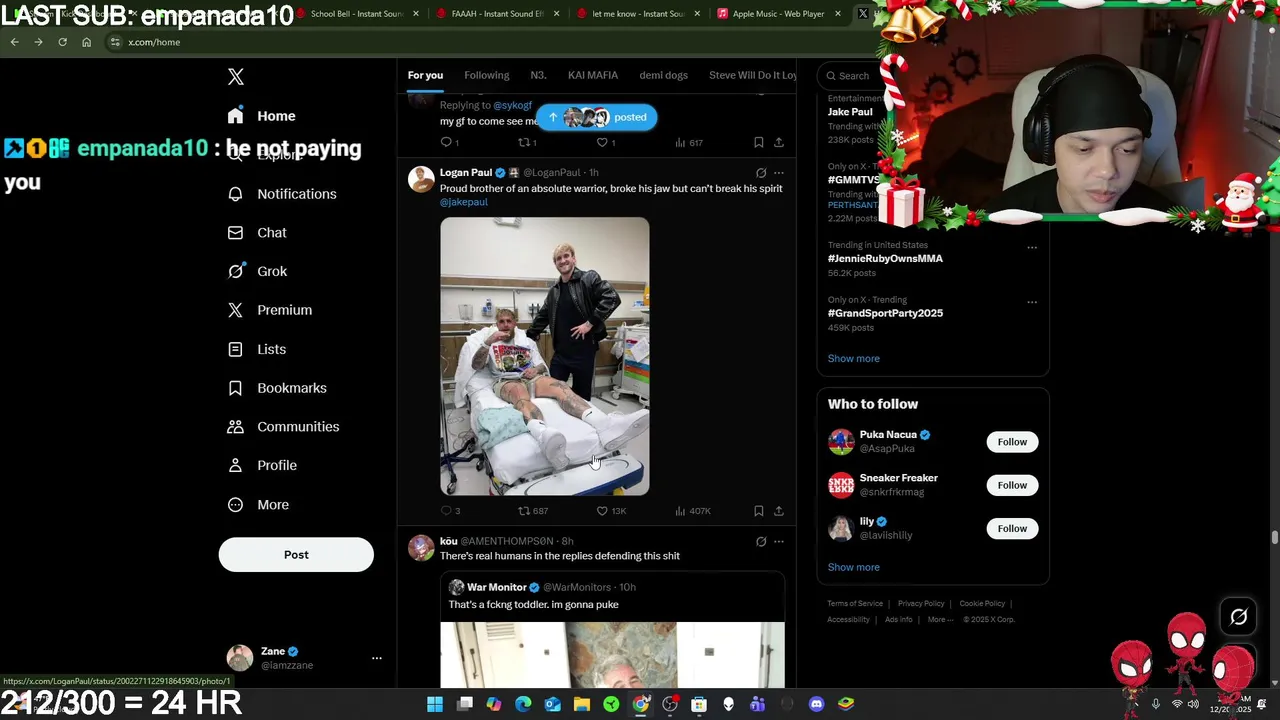Open the quoted War Monitor post
This screenshot has width=1280, height=720.
[x=612, y=630]
